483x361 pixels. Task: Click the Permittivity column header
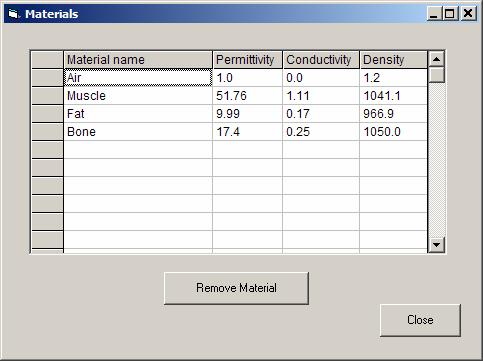click(x=248, y=60)
